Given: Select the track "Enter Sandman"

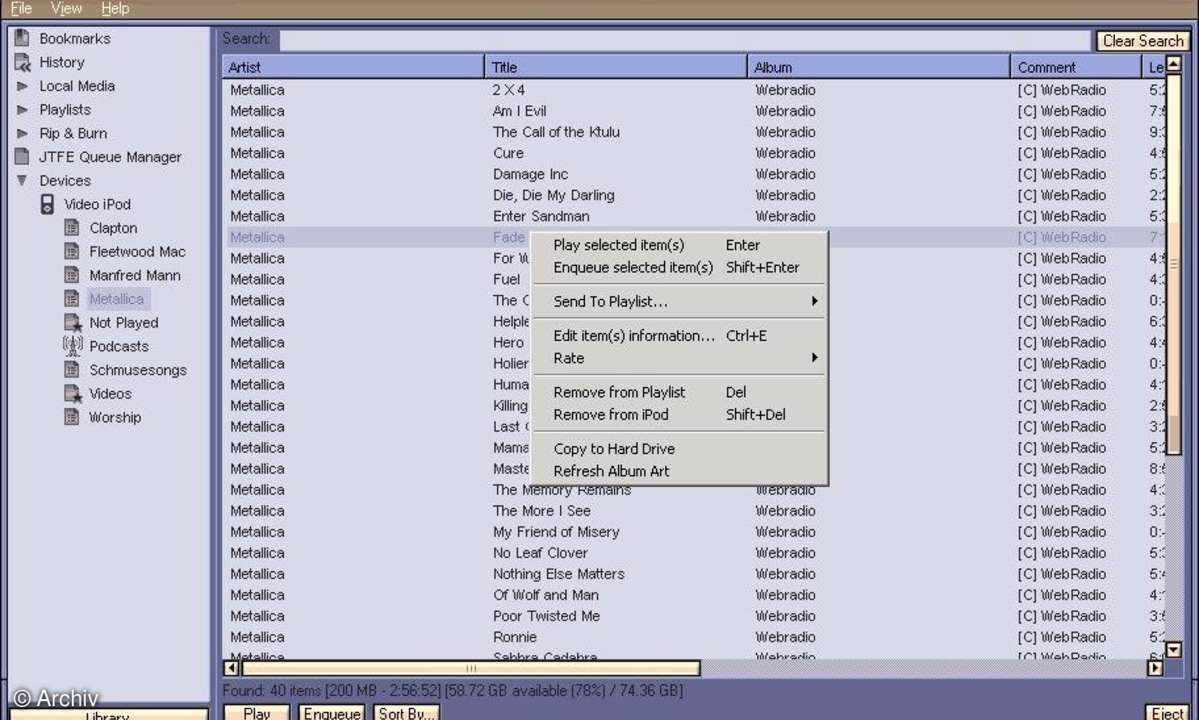Looking at the screenshot, I should coord(541,216).
